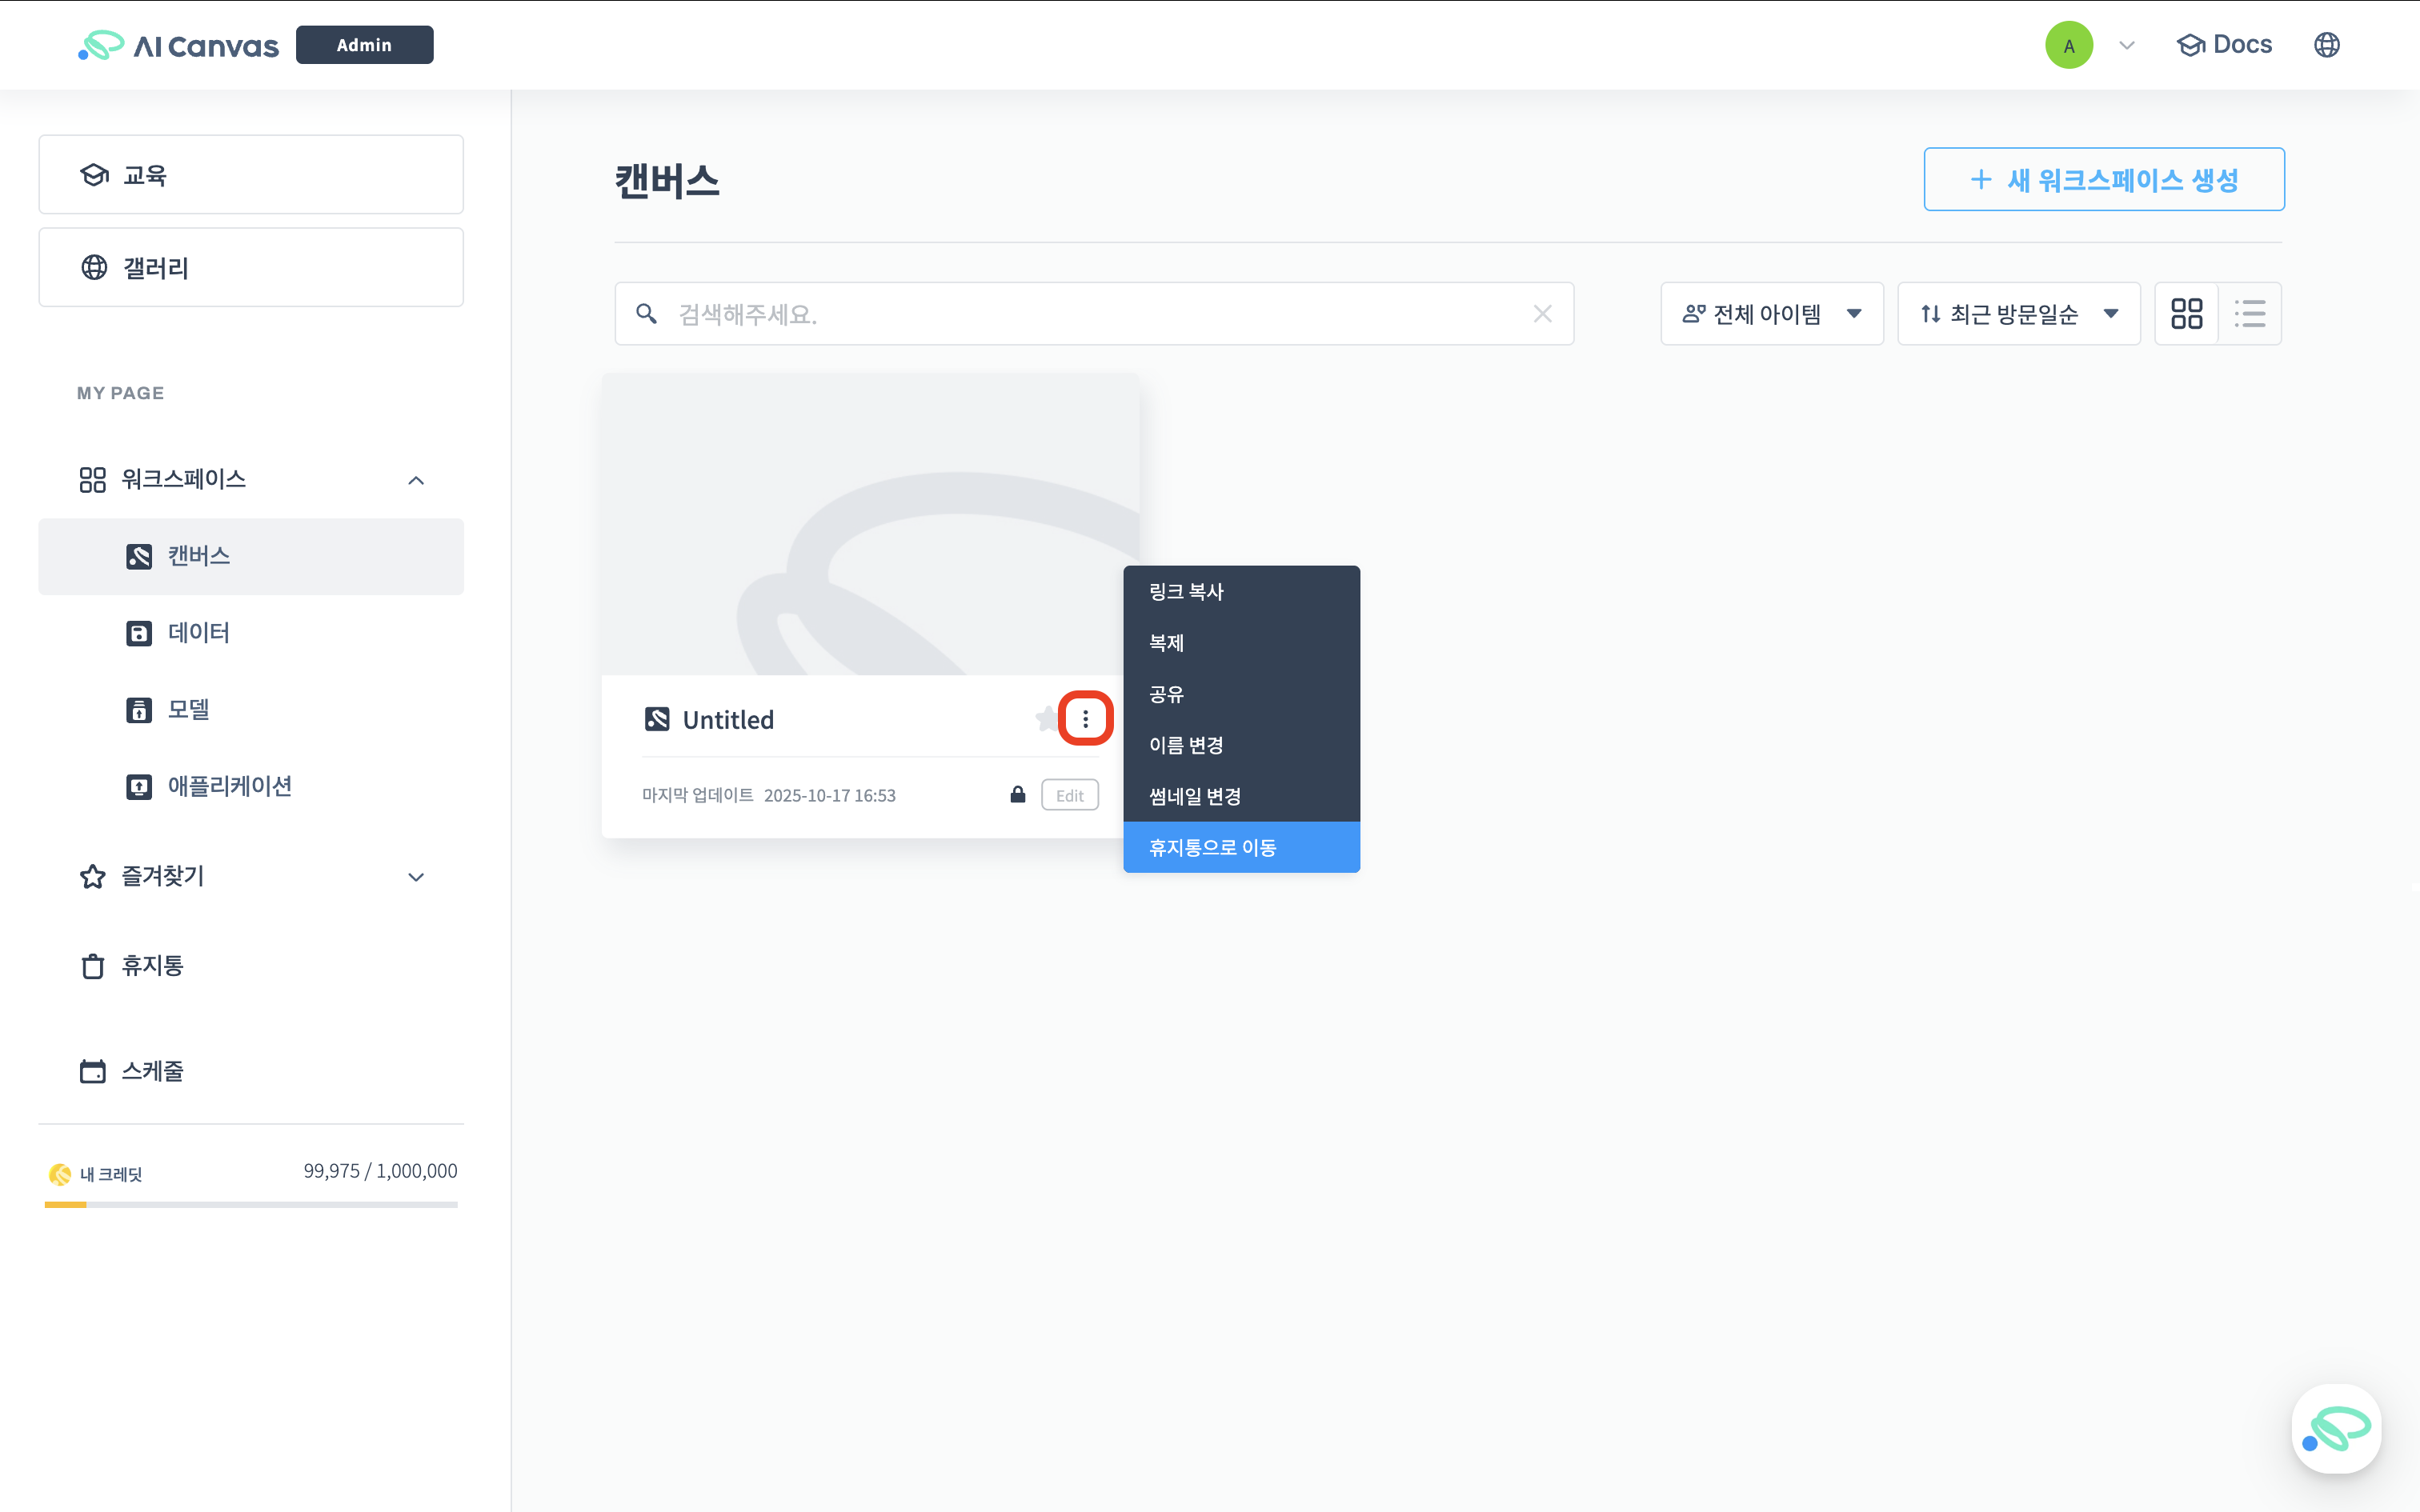This screenshot has height=1512, width=2420.
Task: Open the 교육 education section
Action: coord(250,175)
